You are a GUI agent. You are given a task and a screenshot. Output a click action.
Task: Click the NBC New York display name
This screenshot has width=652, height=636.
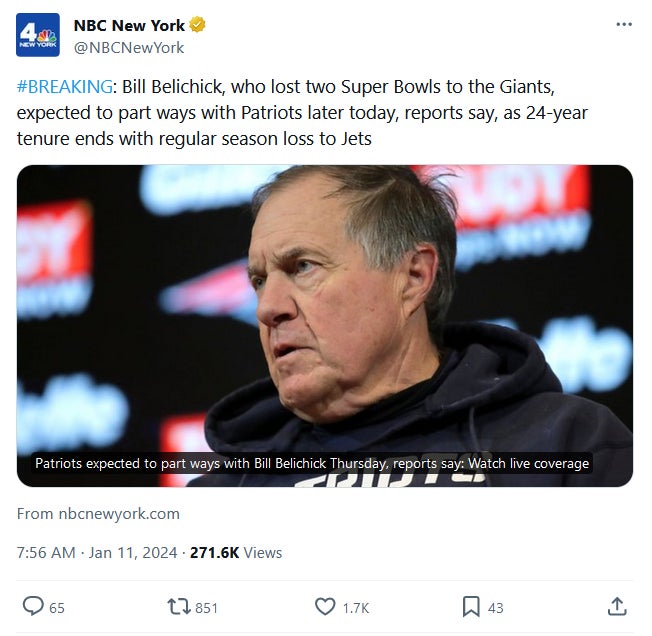[130, 26]
